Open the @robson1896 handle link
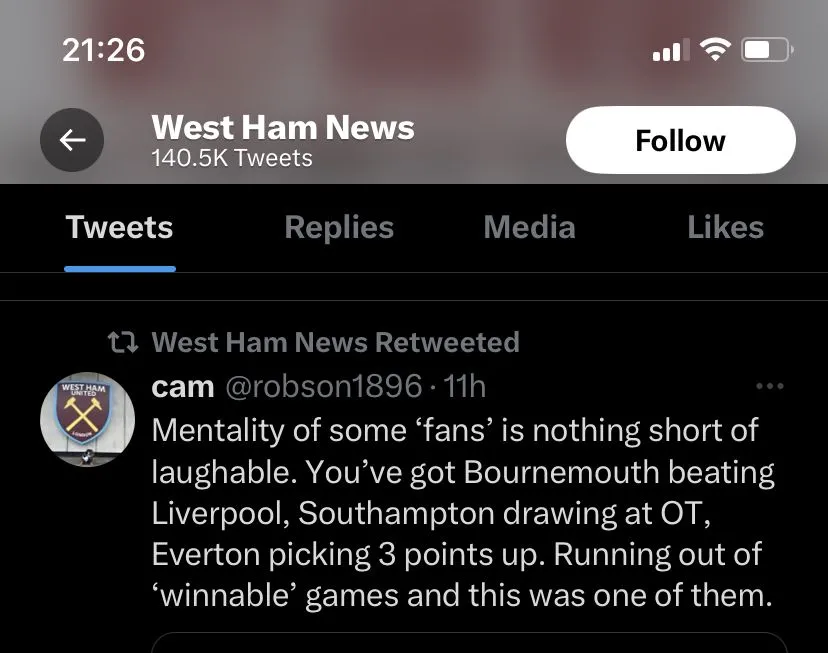The image size is (828, 653). 324,386
